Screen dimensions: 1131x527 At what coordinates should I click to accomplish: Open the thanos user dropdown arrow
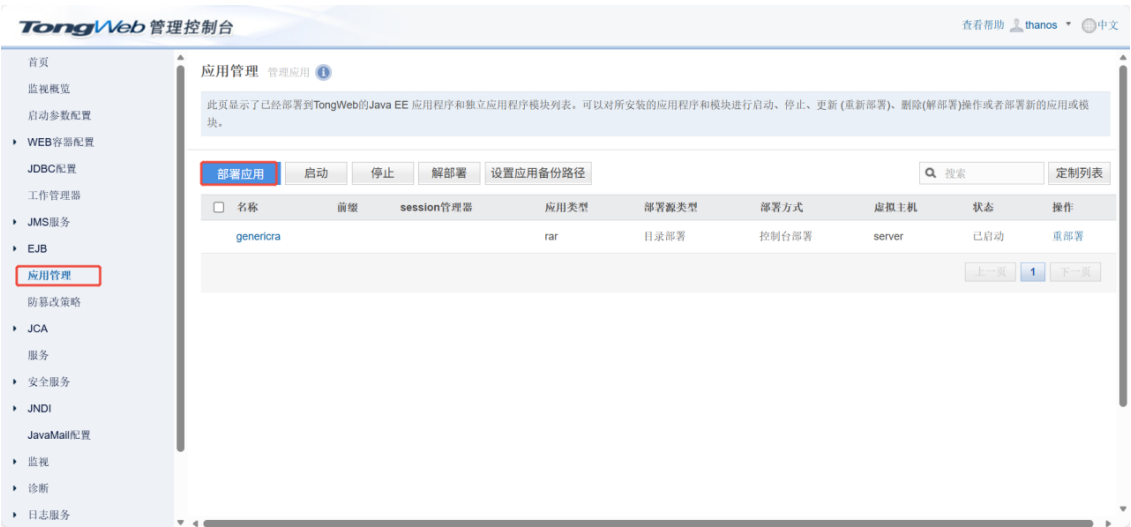coord(1067,25)
